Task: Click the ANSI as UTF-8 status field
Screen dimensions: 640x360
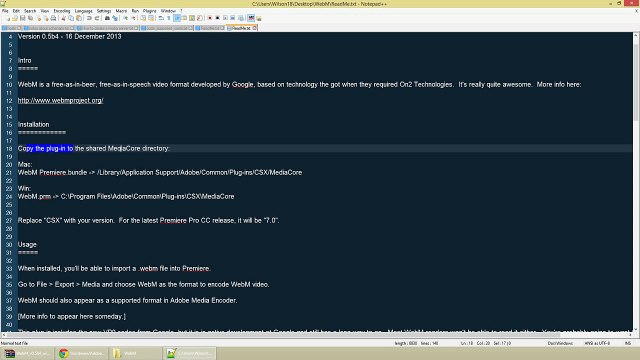Action: tap(597, 343)
